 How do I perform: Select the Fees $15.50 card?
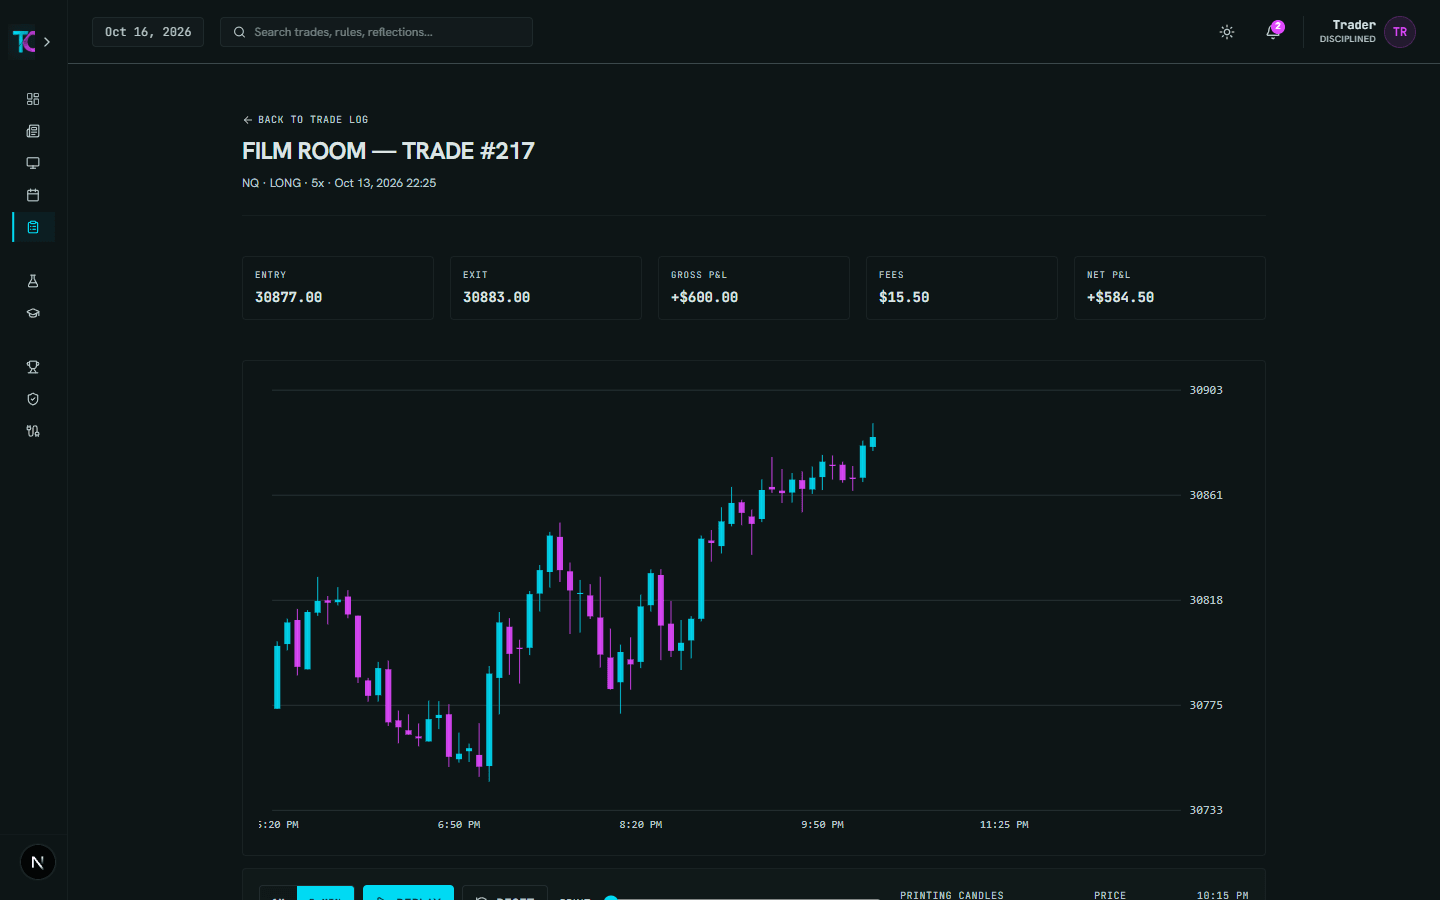[x=962, y=288]
